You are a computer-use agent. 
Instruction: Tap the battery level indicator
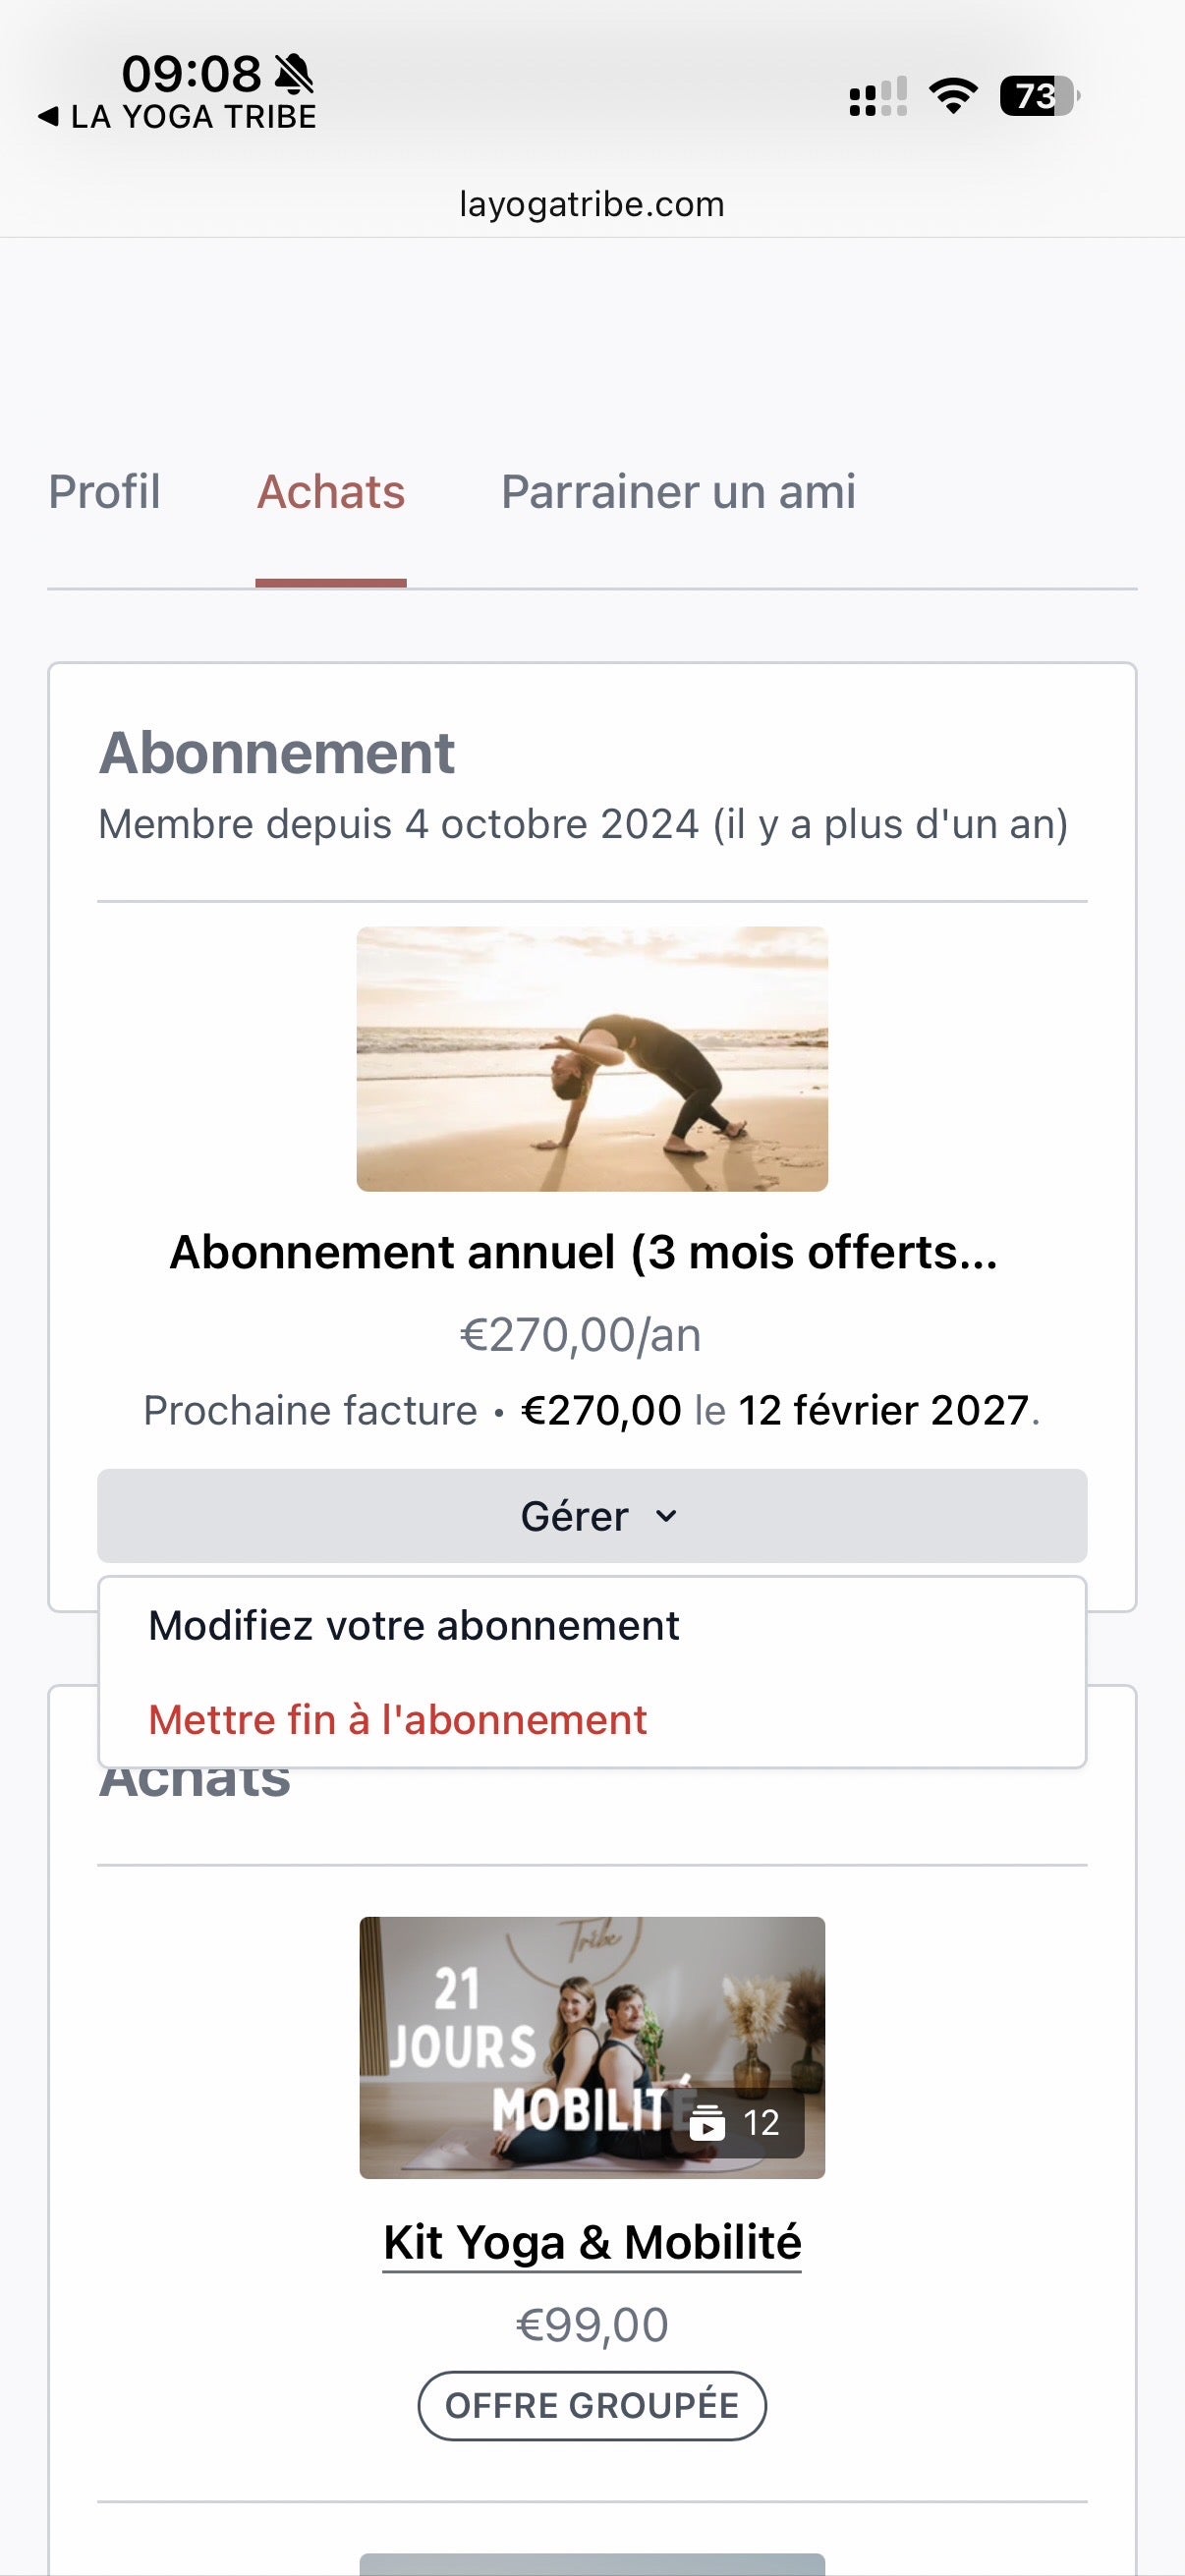(x=1038, y=96)
